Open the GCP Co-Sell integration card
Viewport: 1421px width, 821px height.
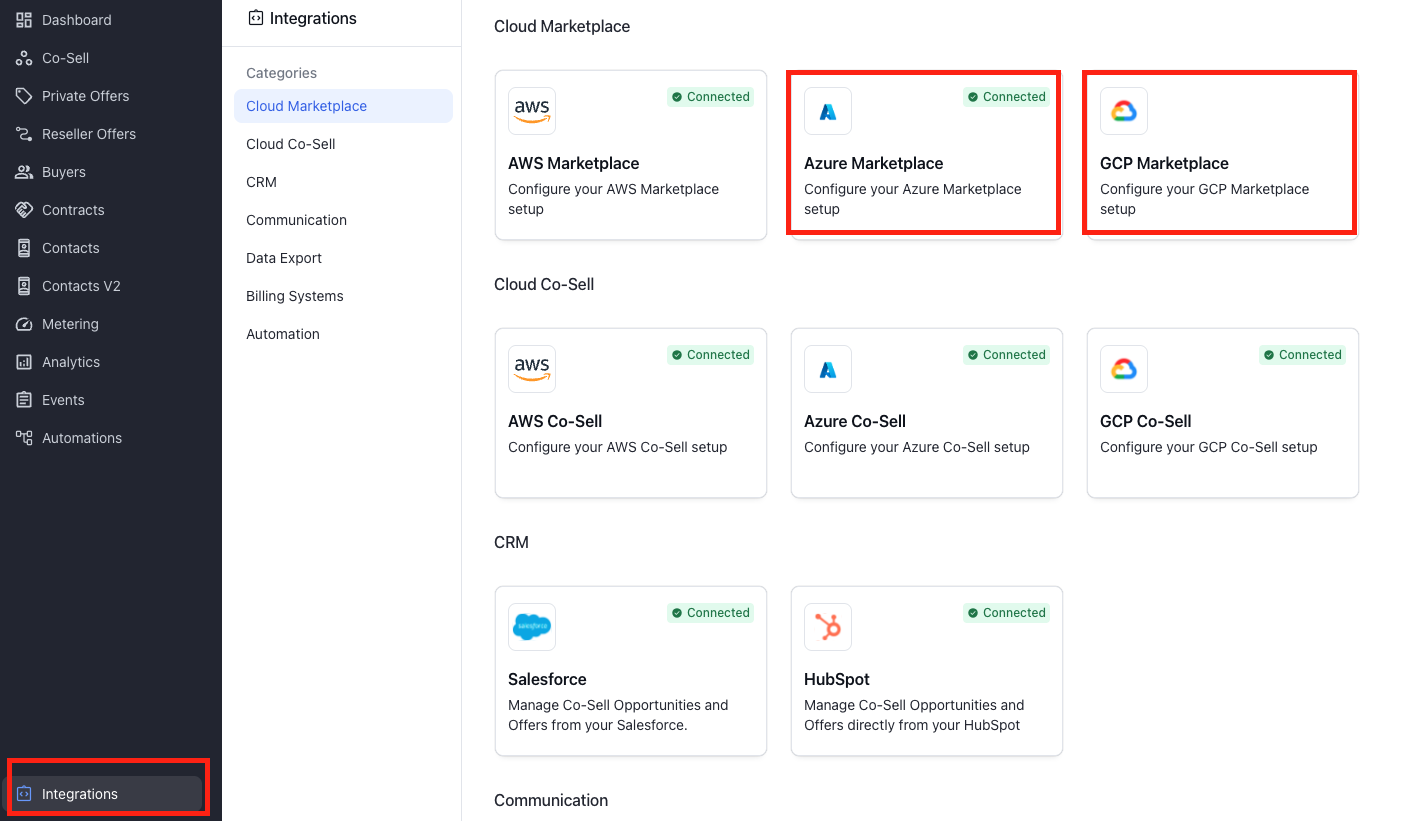click(x=1223, y=413)
